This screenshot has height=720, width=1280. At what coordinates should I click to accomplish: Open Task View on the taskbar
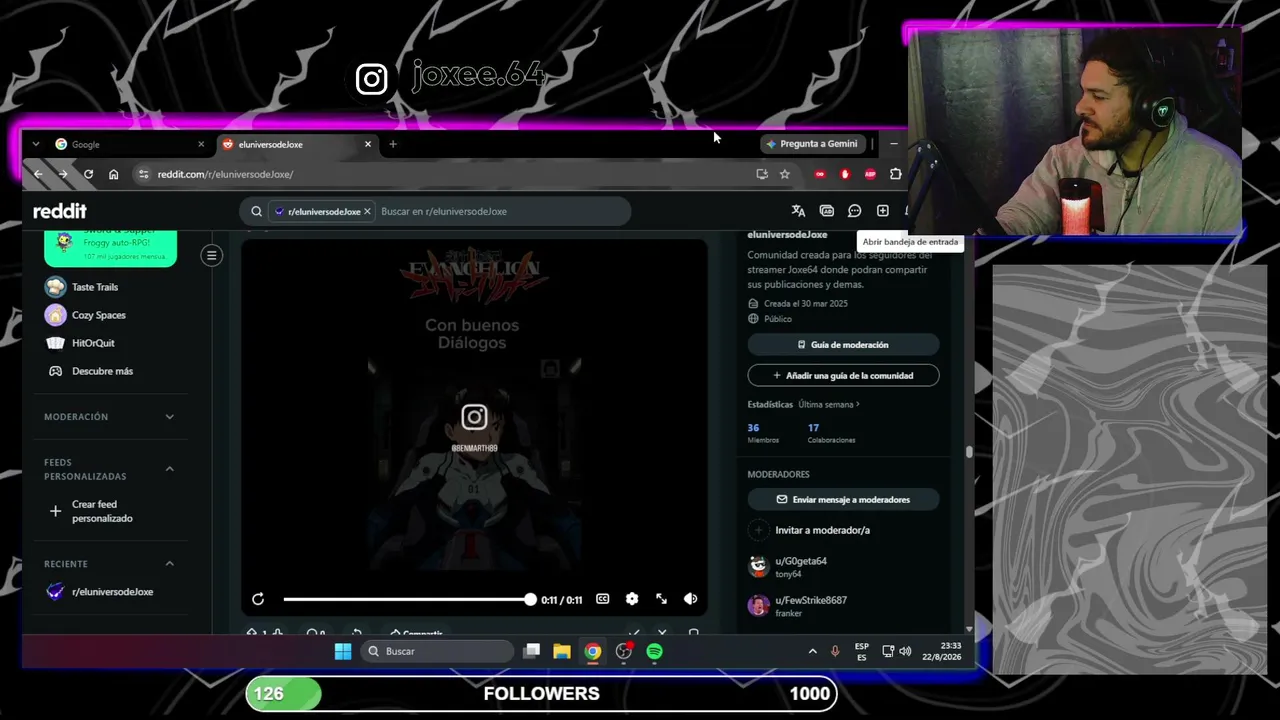532,651
